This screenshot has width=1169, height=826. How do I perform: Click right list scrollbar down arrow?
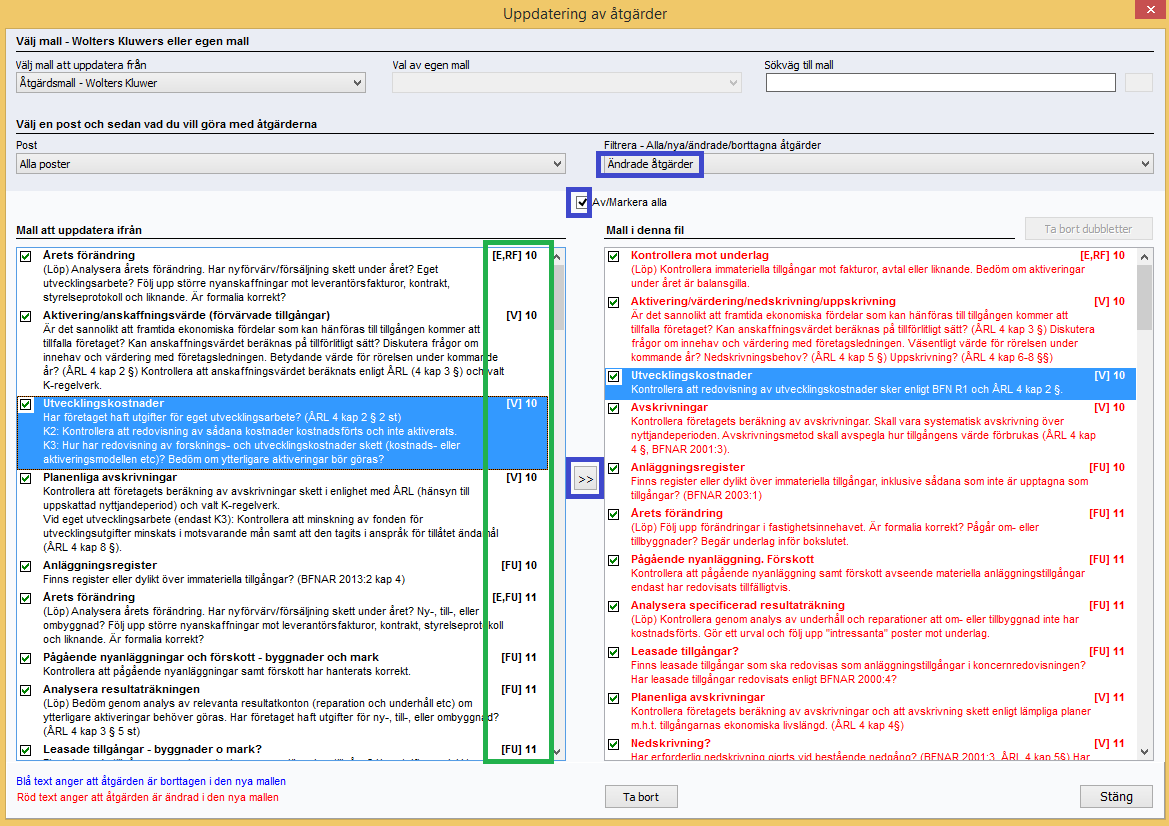[1145, 751]
